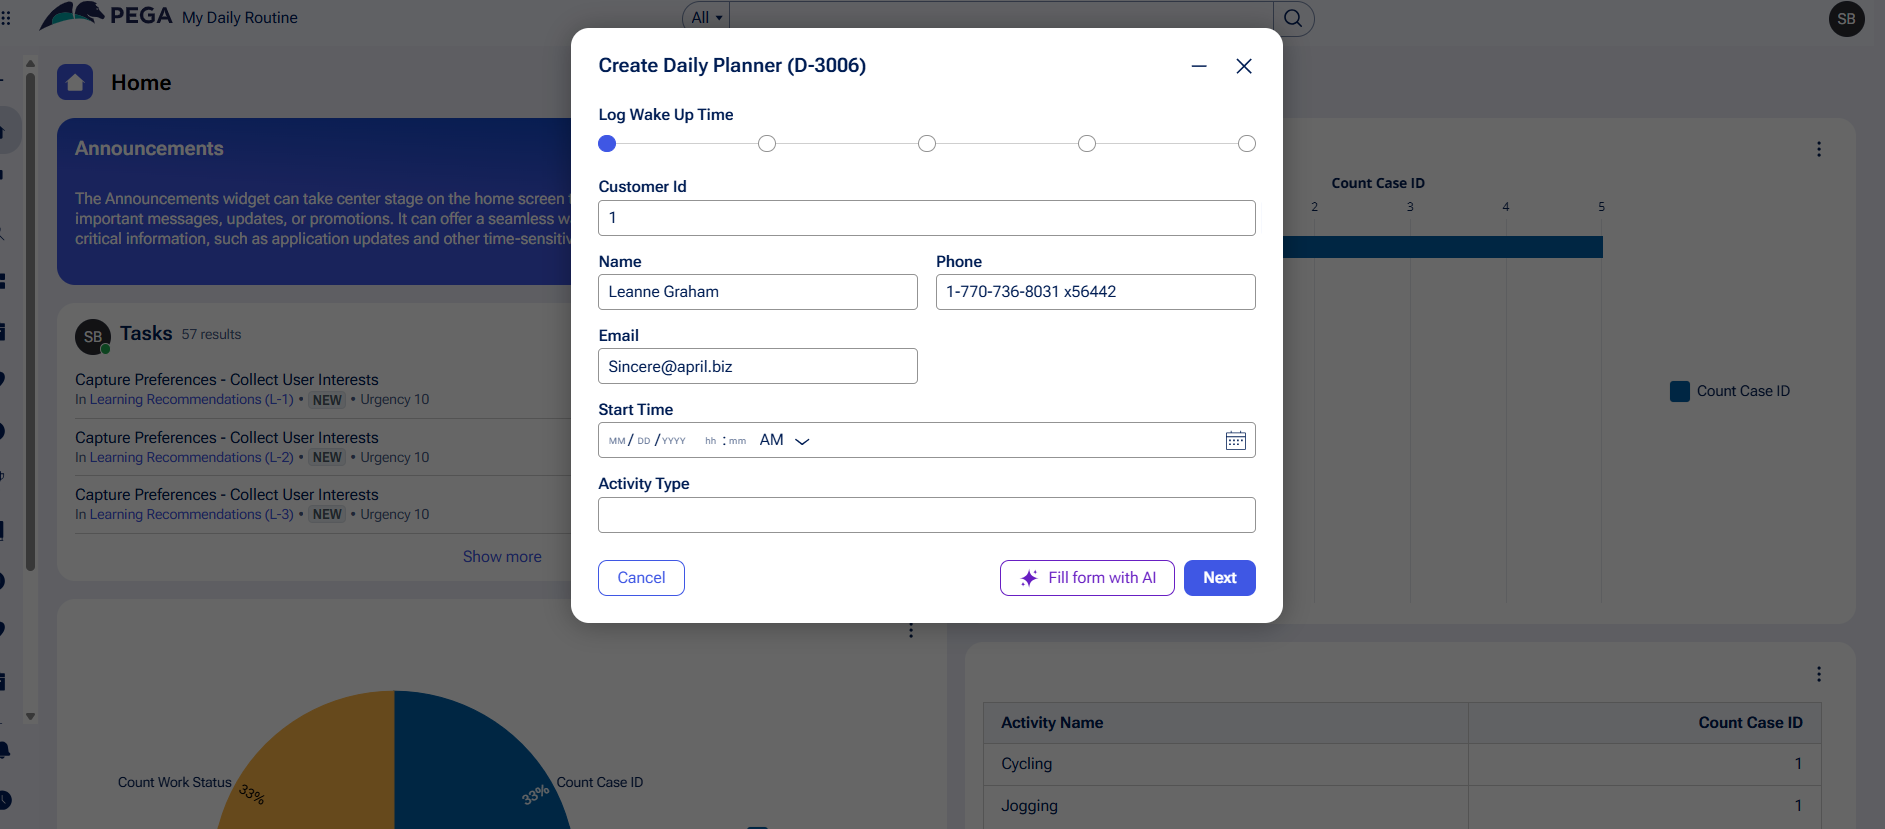Expand the task list with Show more
The width and height of the screenshot is (1885, 829).
coord(502,557)
